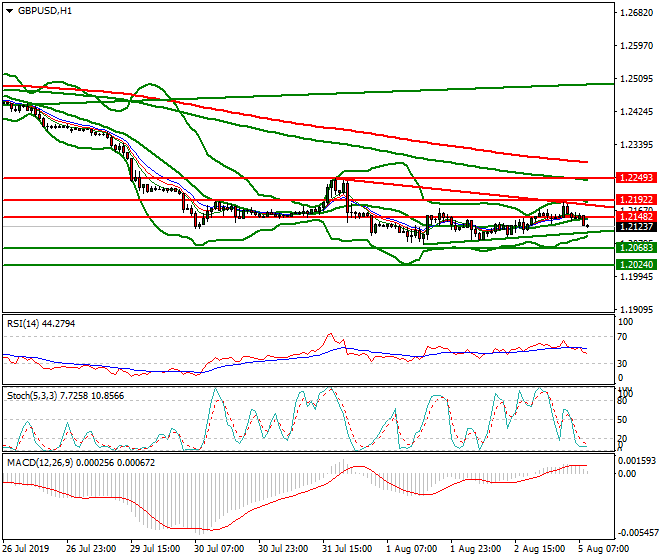Click the GBPUSD,H1 chart title
Viewport: 660px width, 560px height.
45,11
